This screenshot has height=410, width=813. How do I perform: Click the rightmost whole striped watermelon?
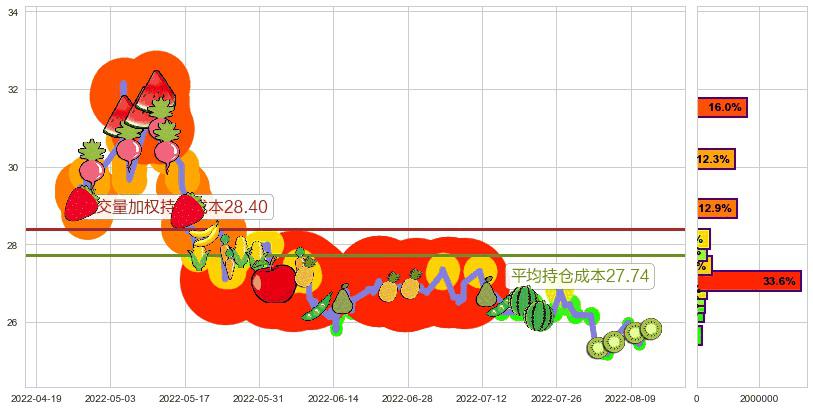[540, 316]
